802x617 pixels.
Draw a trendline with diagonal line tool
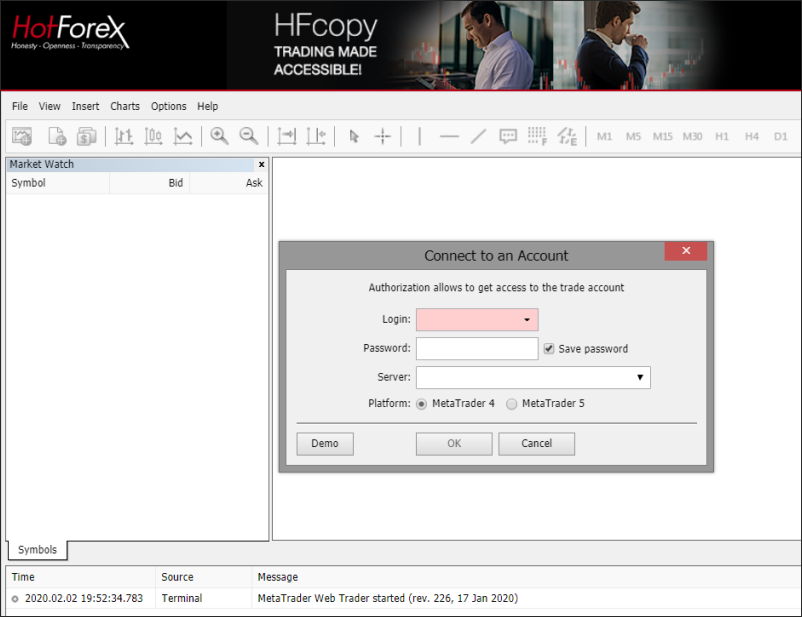[x=478, y=136]
